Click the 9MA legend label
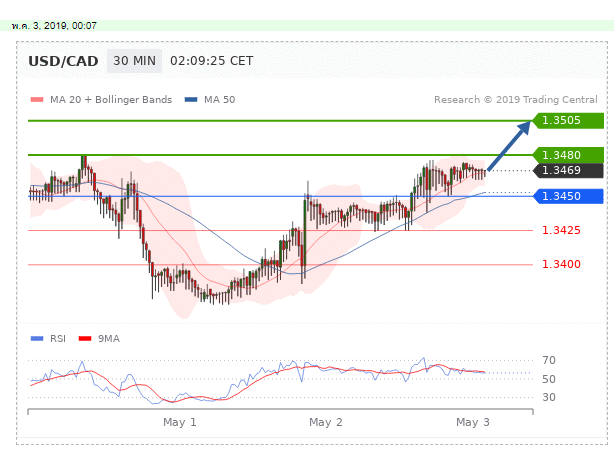614x454 pixels. [x=109, y=339]
